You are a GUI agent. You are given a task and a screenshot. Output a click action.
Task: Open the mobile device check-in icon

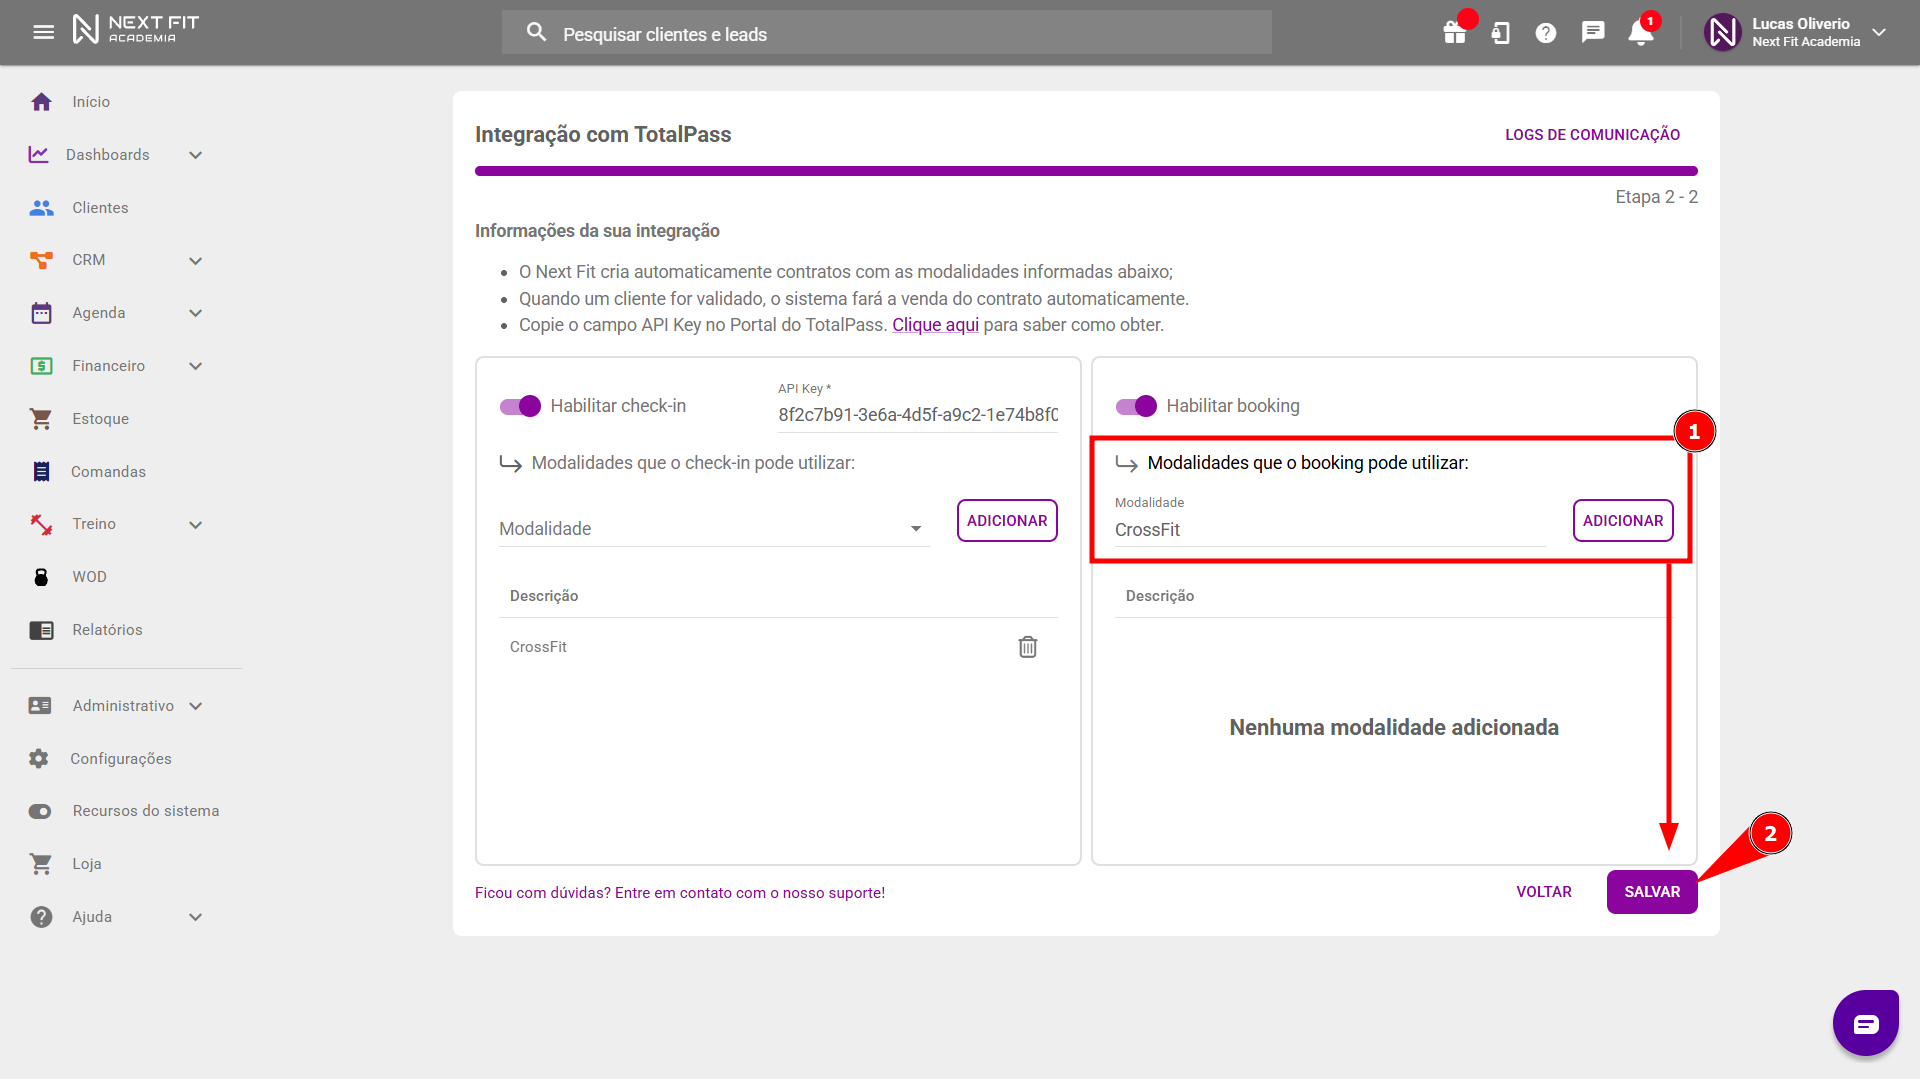[1500, 33]
